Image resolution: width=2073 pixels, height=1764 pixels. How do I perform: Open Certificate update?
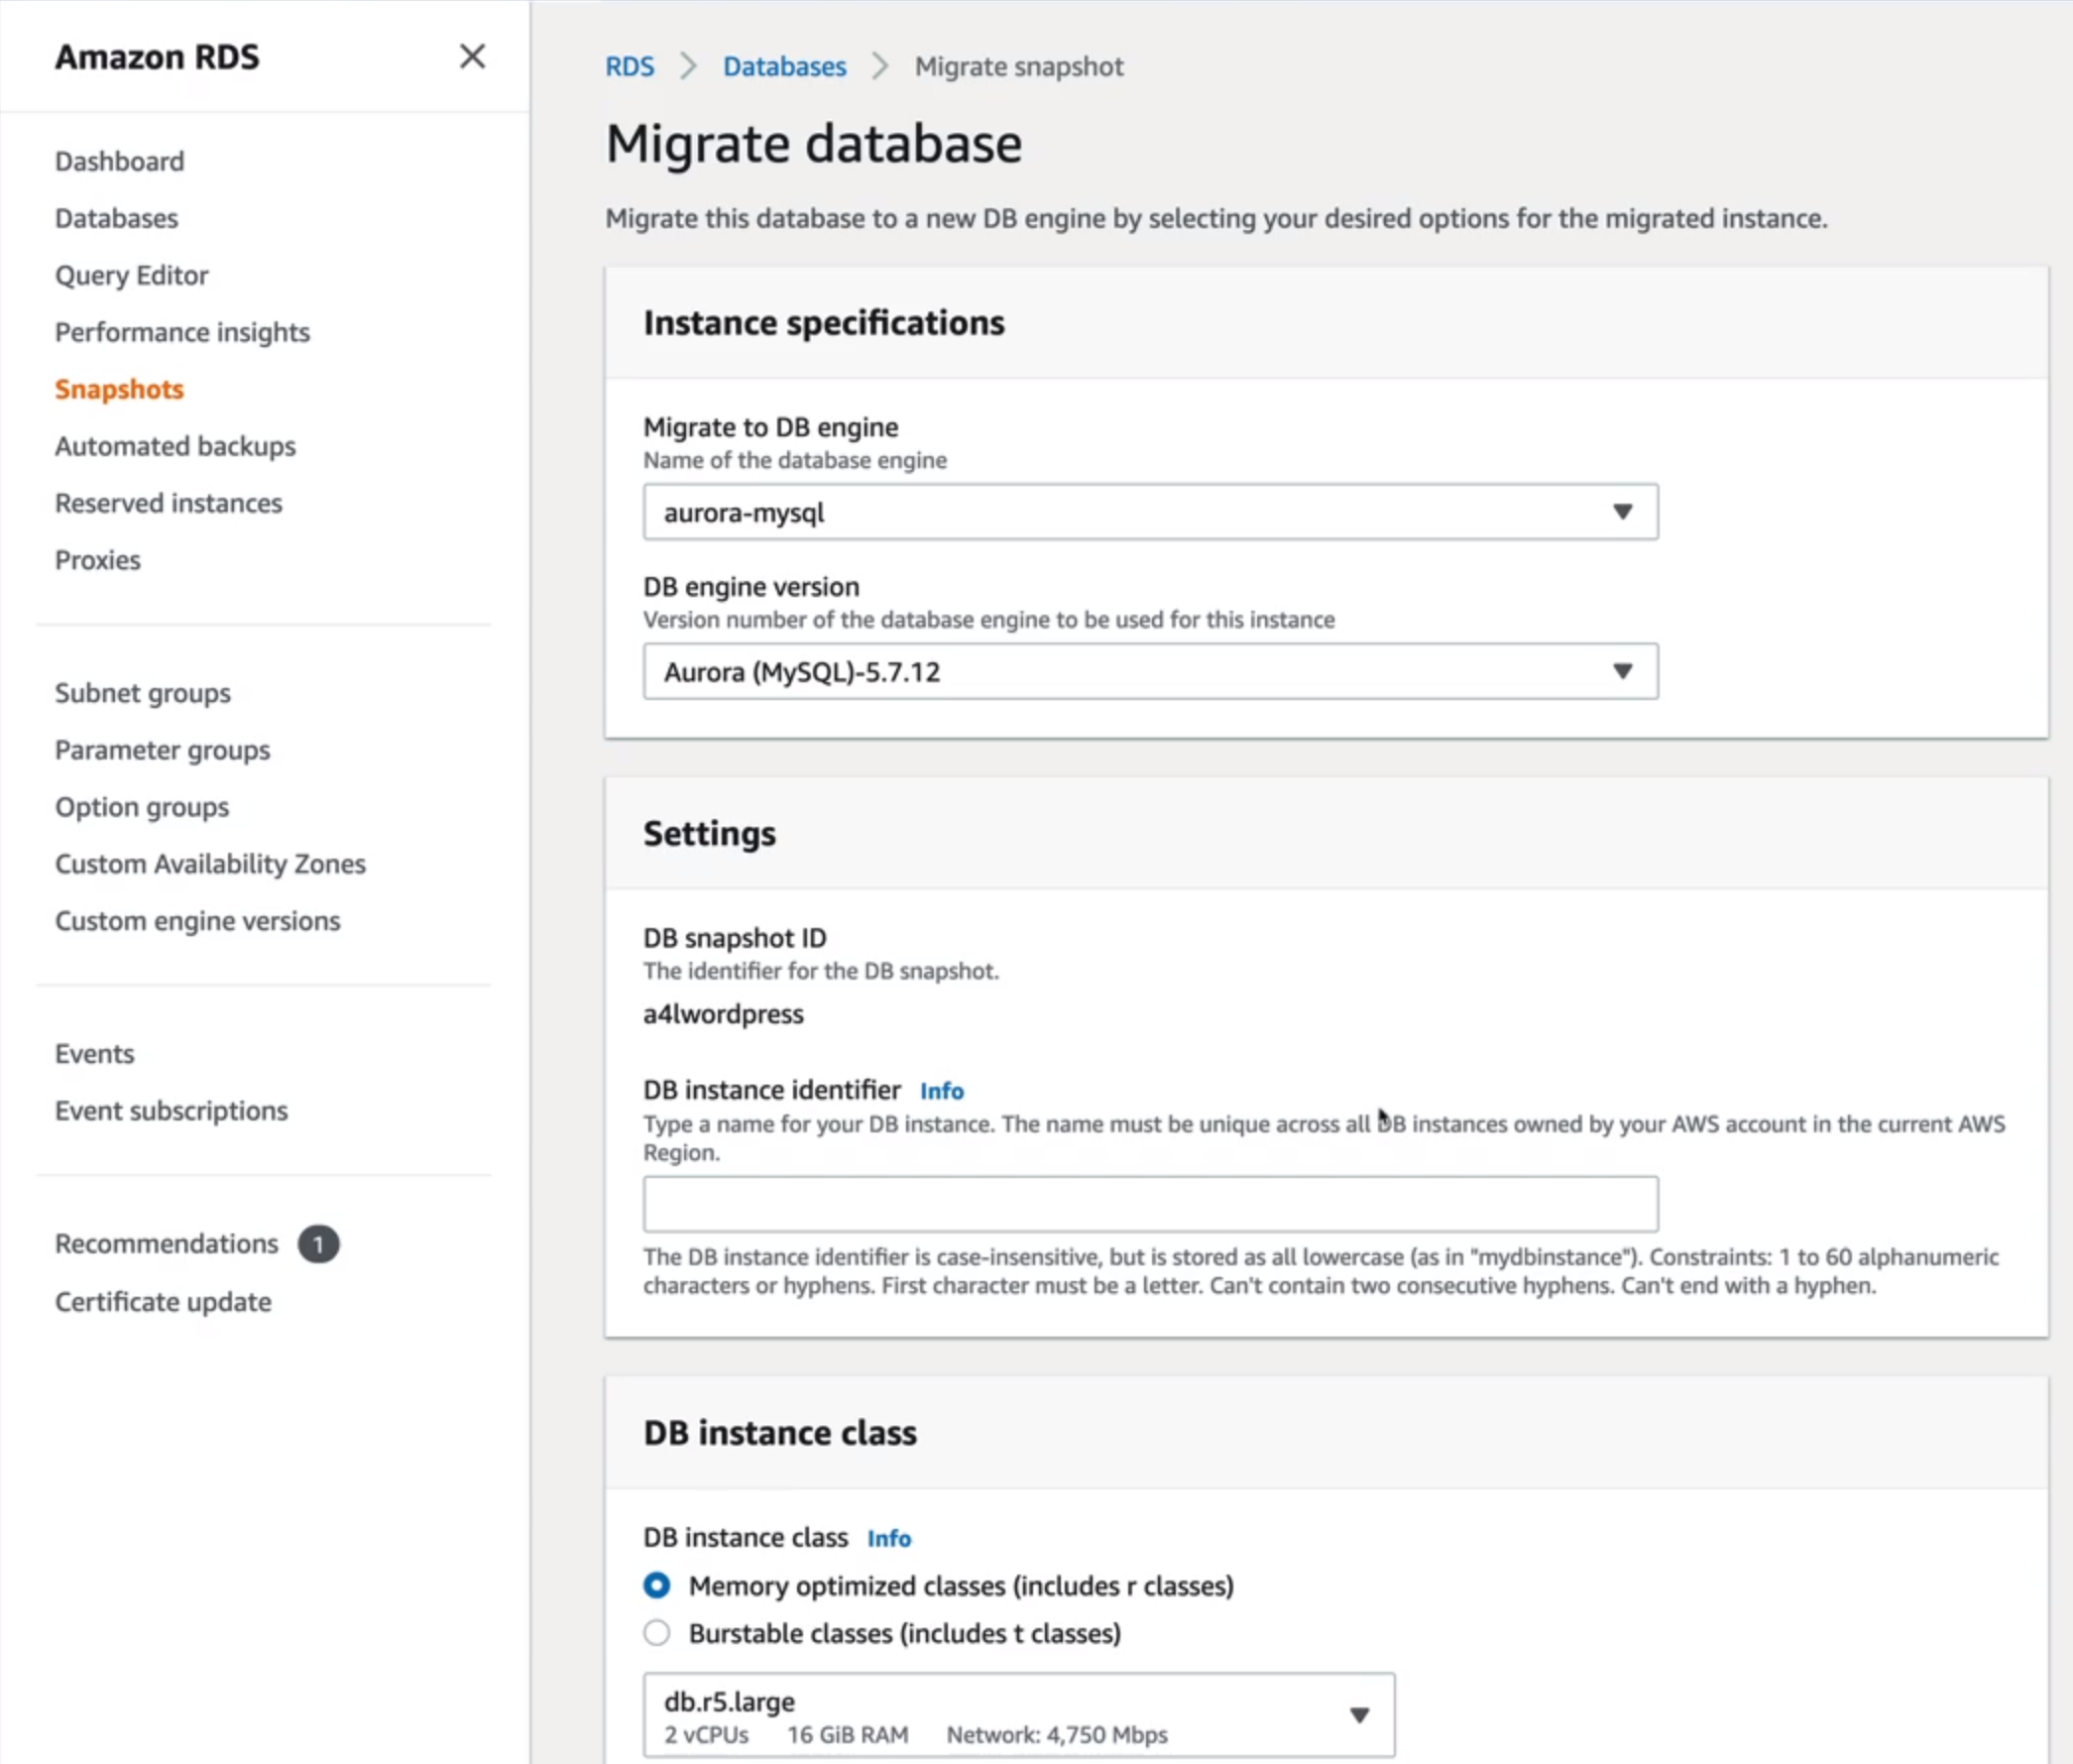point(163,1301)
